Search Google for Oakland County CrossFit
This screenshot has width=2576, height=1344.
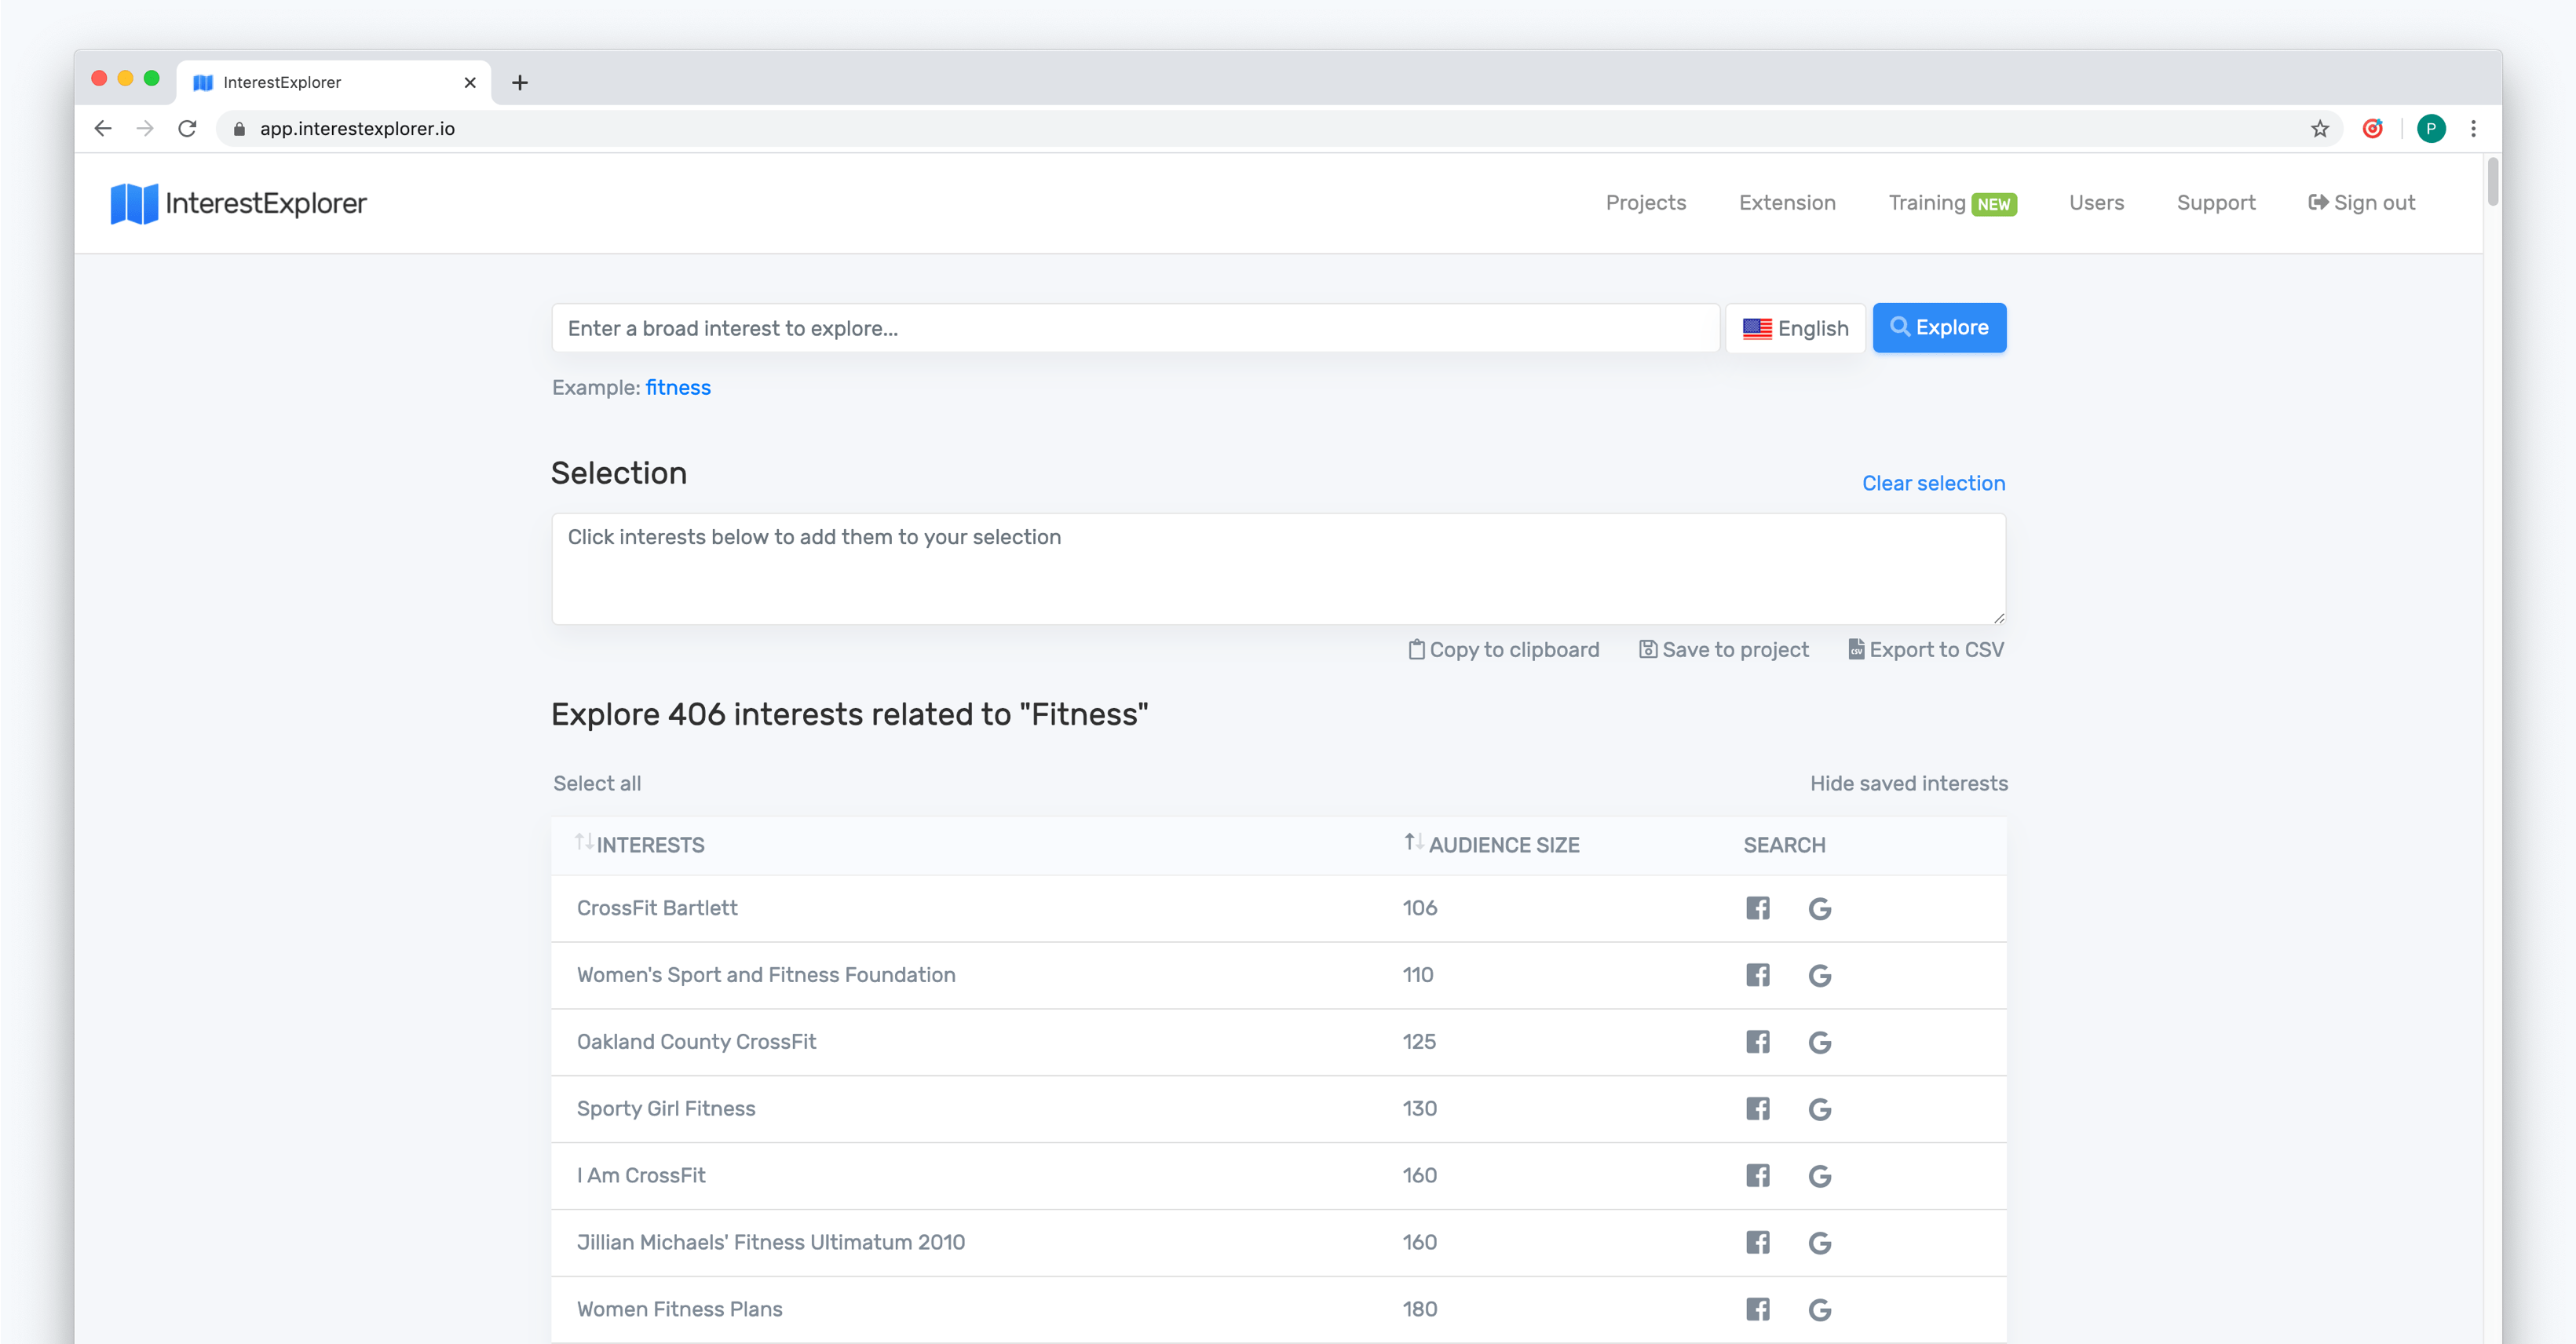[1819, 1042]
